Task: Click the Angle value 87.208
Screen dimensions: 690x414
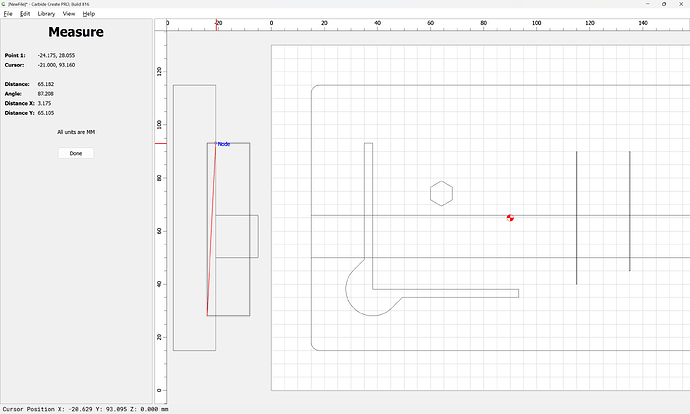Action: pyautogui.click(x=46, y=94)
